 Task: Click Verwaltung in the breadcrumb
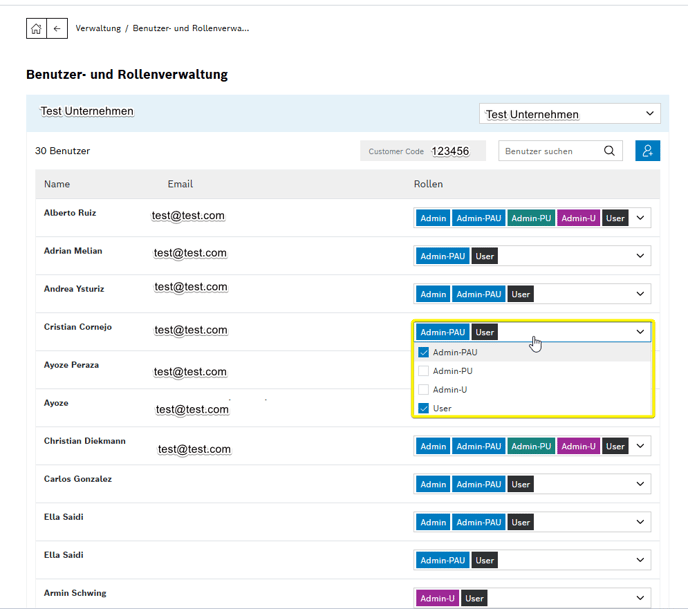click(98, 29)
